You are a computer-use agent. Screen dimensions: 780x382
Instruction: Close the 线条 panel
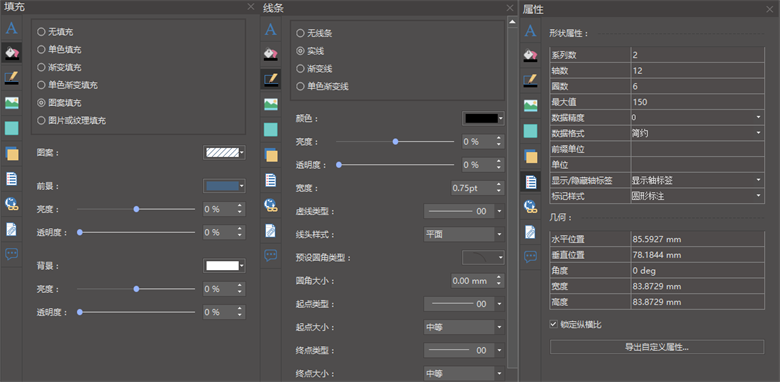(510, 8)
